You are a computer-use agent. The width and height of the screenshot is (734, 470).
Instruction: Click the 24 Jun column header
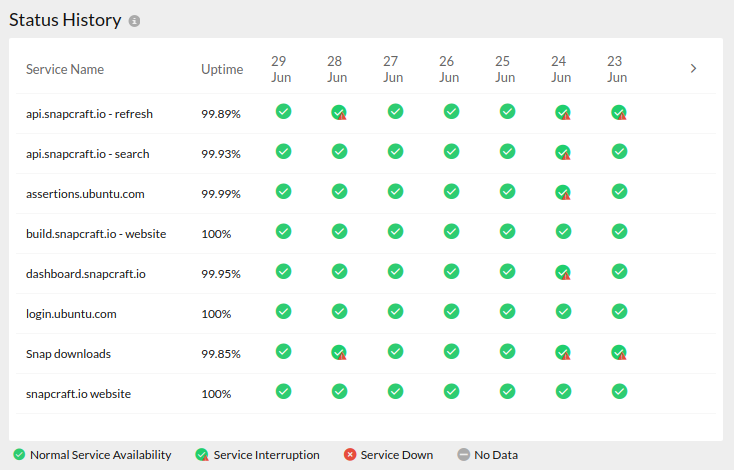tap(561, 69)
